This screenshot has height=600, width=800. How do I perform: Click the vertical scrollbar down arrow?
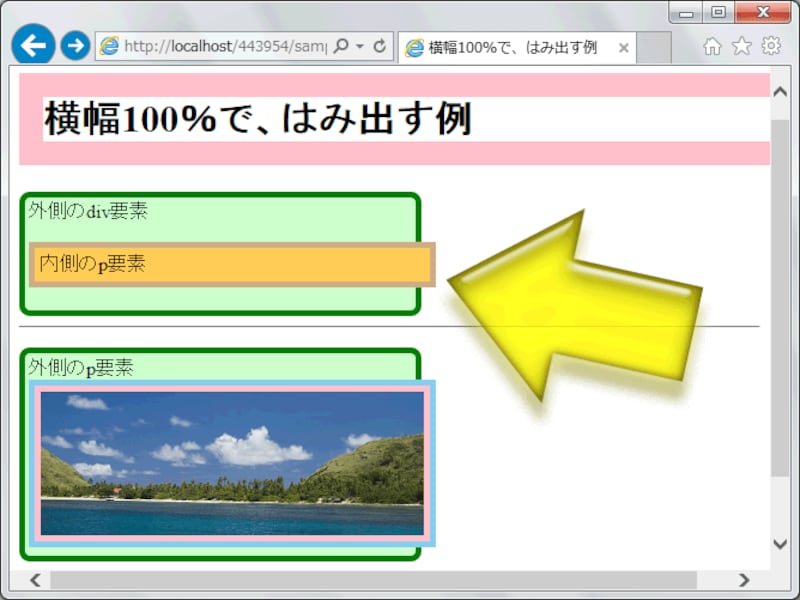pos(781,546)
